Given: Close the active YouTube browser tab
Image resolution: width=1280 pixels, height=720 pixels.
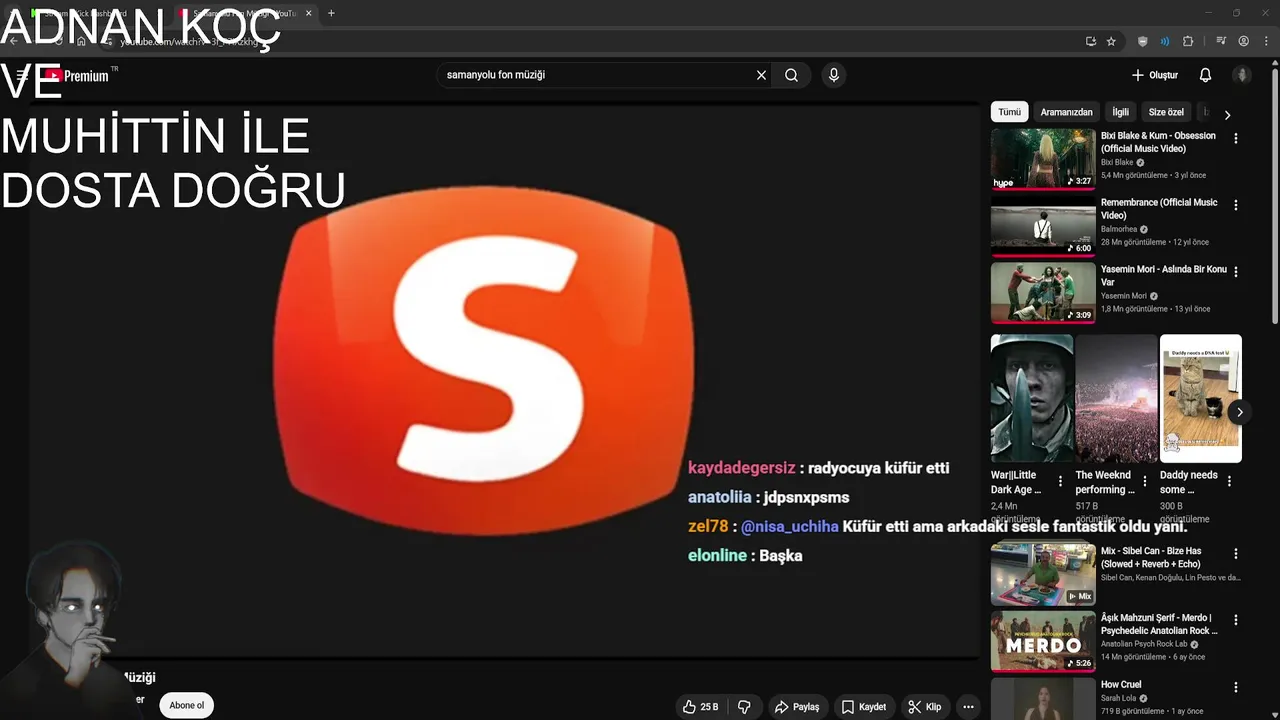Looking at the screenshot, I should click(309, 13).
